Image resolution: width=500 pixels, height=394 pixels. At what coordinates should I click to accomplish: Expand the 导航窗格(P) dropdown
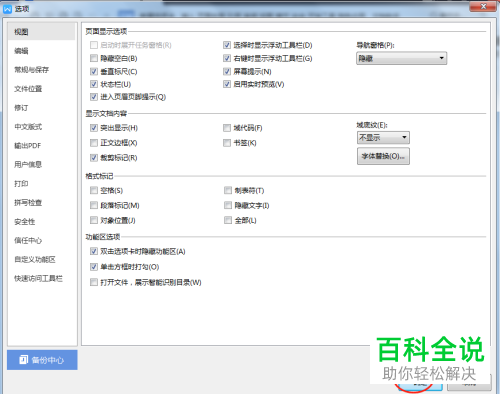[x=401, y=58]
